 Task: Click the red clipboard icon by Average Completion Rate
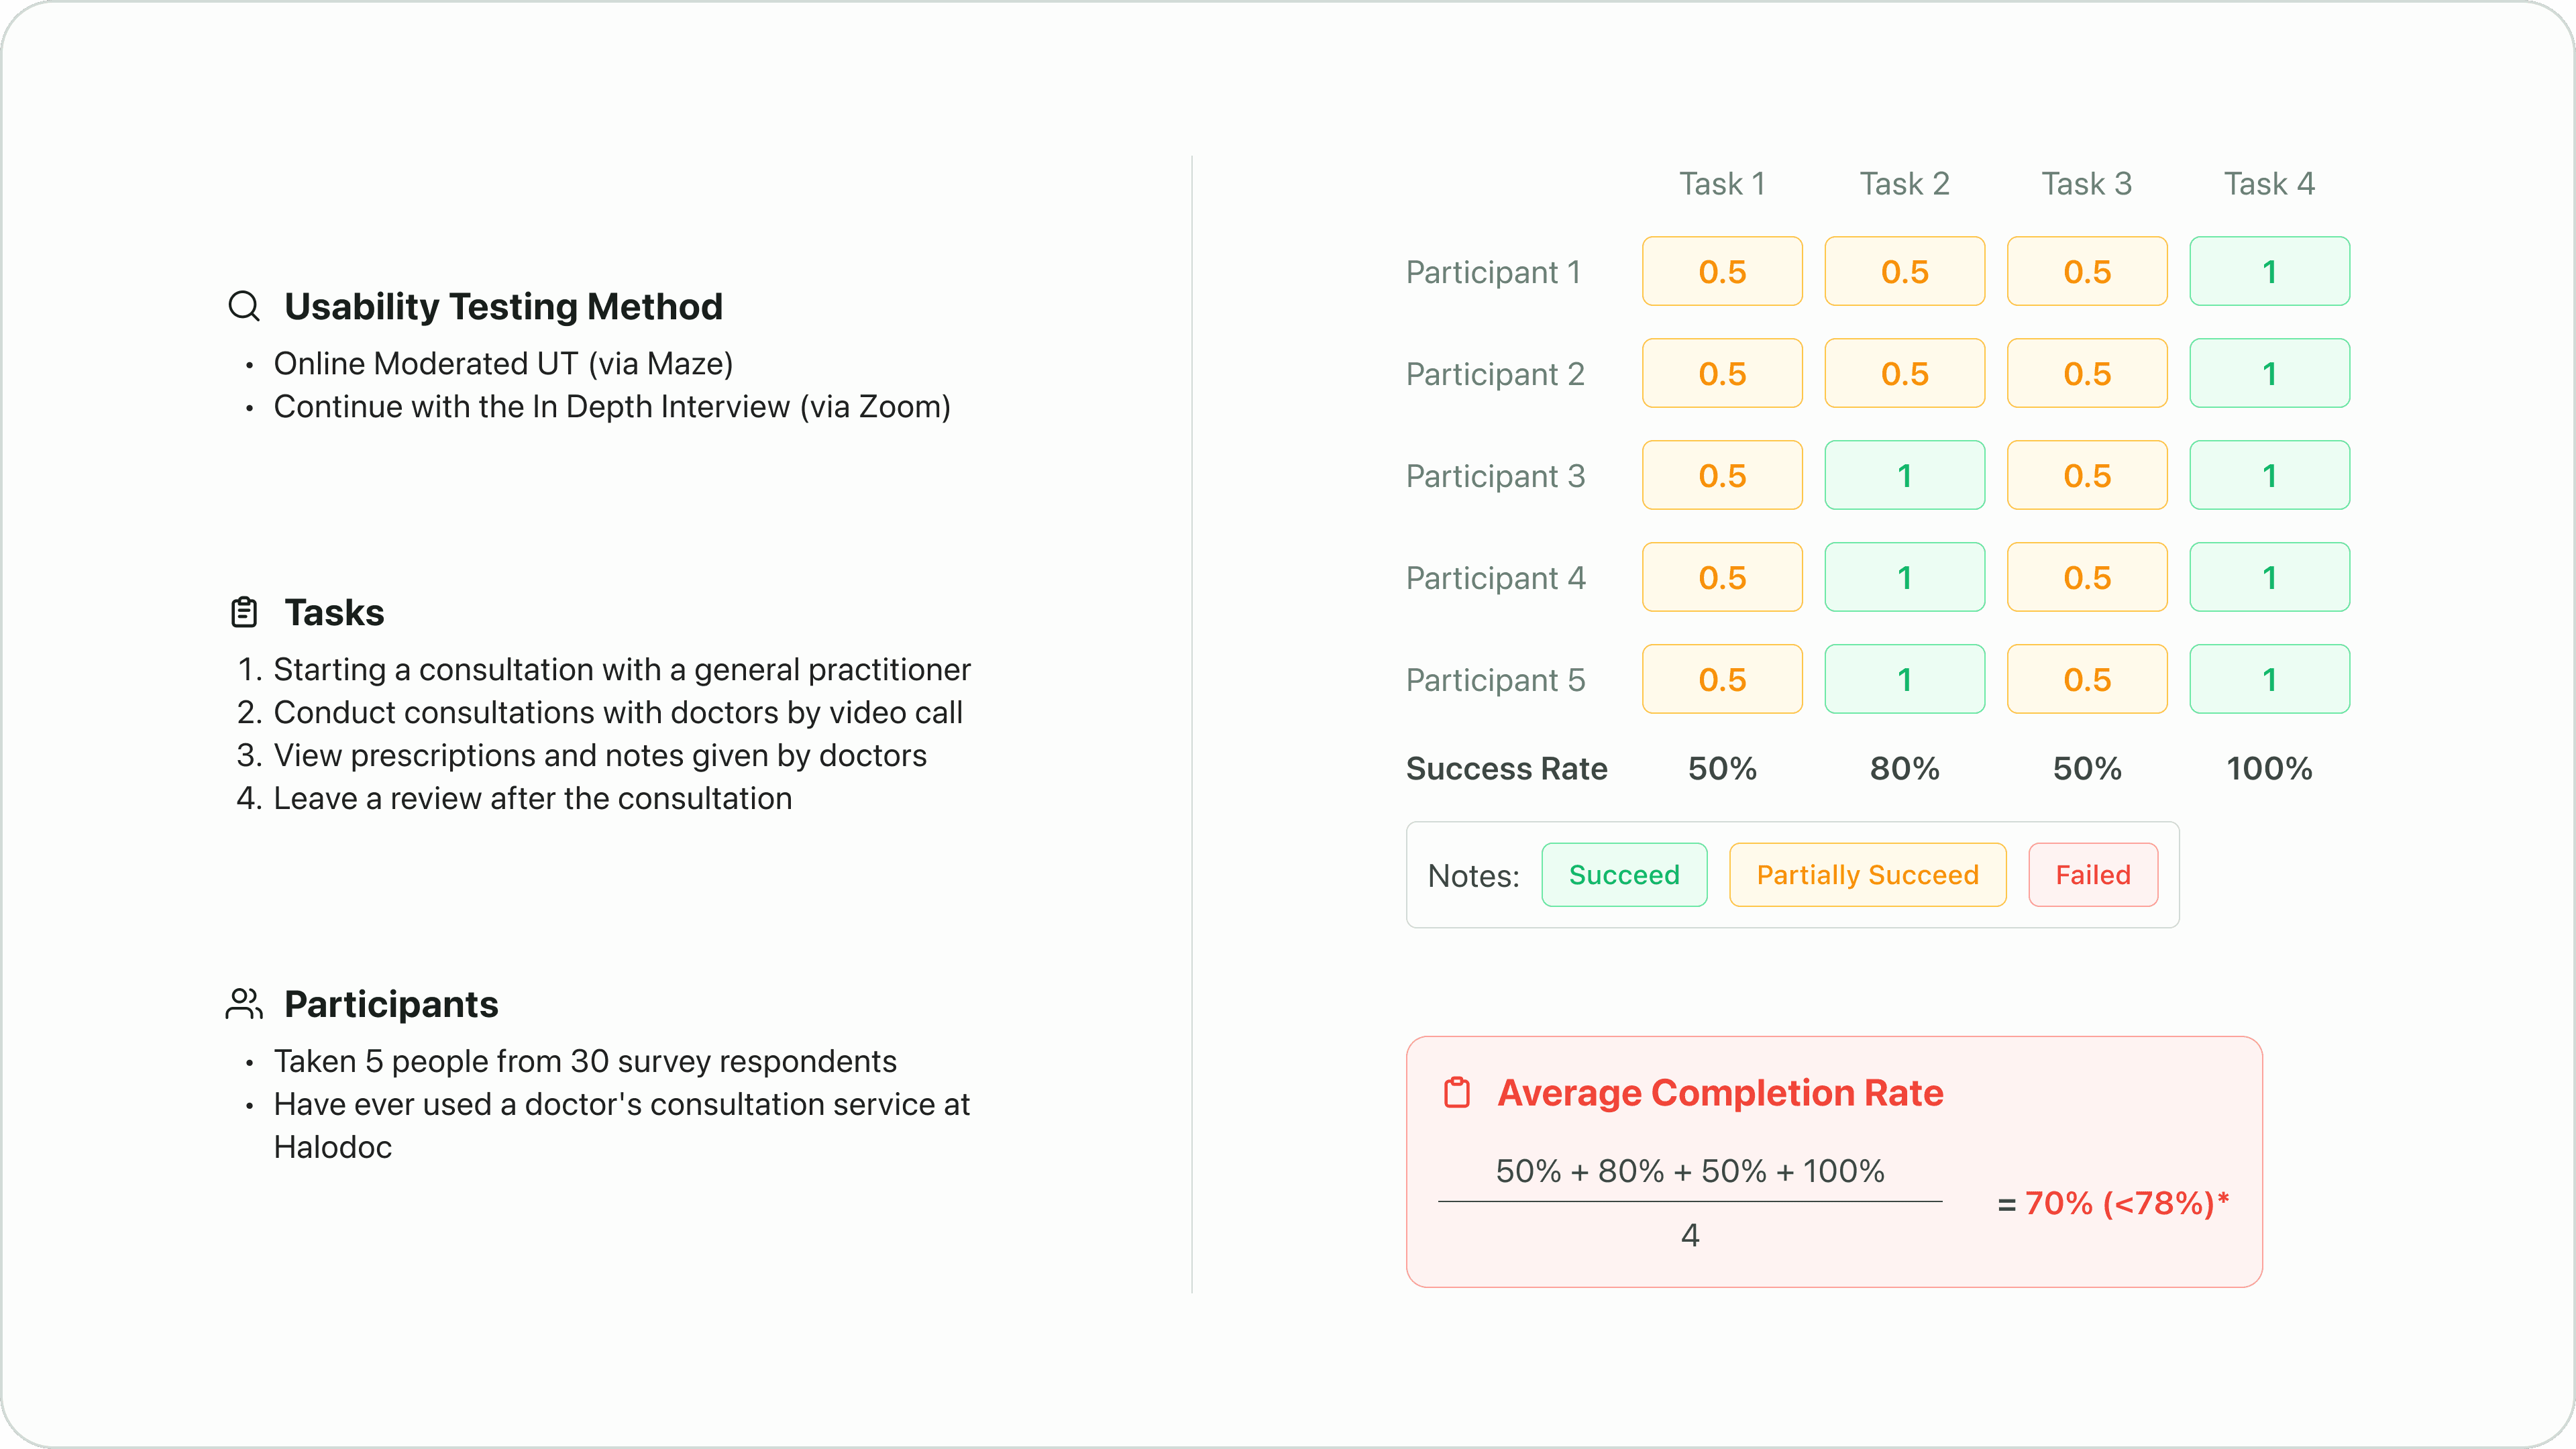(x=1457, y=1093)
